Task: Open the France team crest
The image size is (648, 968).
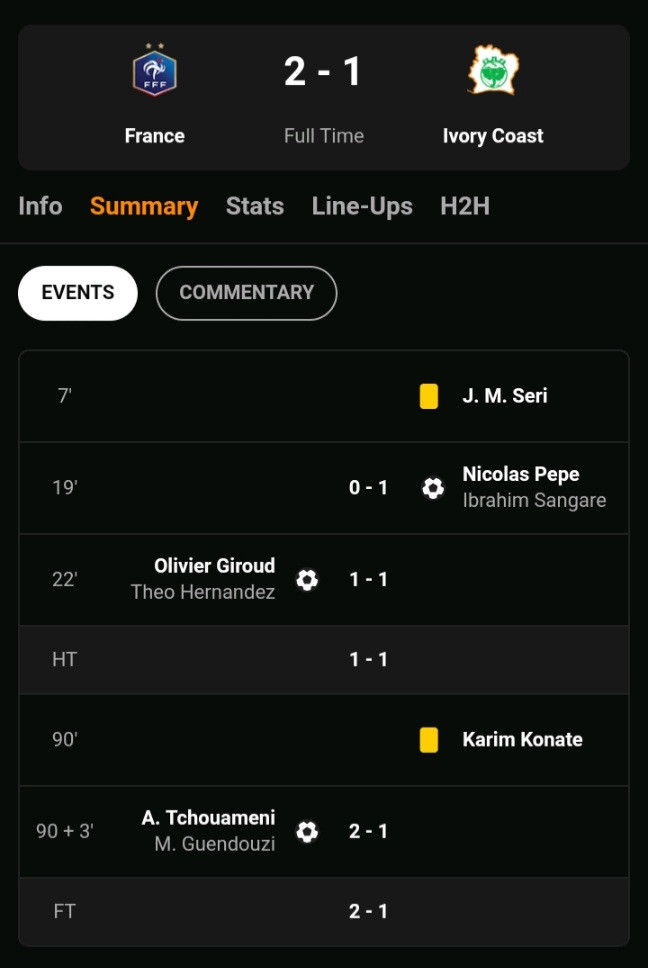Action: 154,70
